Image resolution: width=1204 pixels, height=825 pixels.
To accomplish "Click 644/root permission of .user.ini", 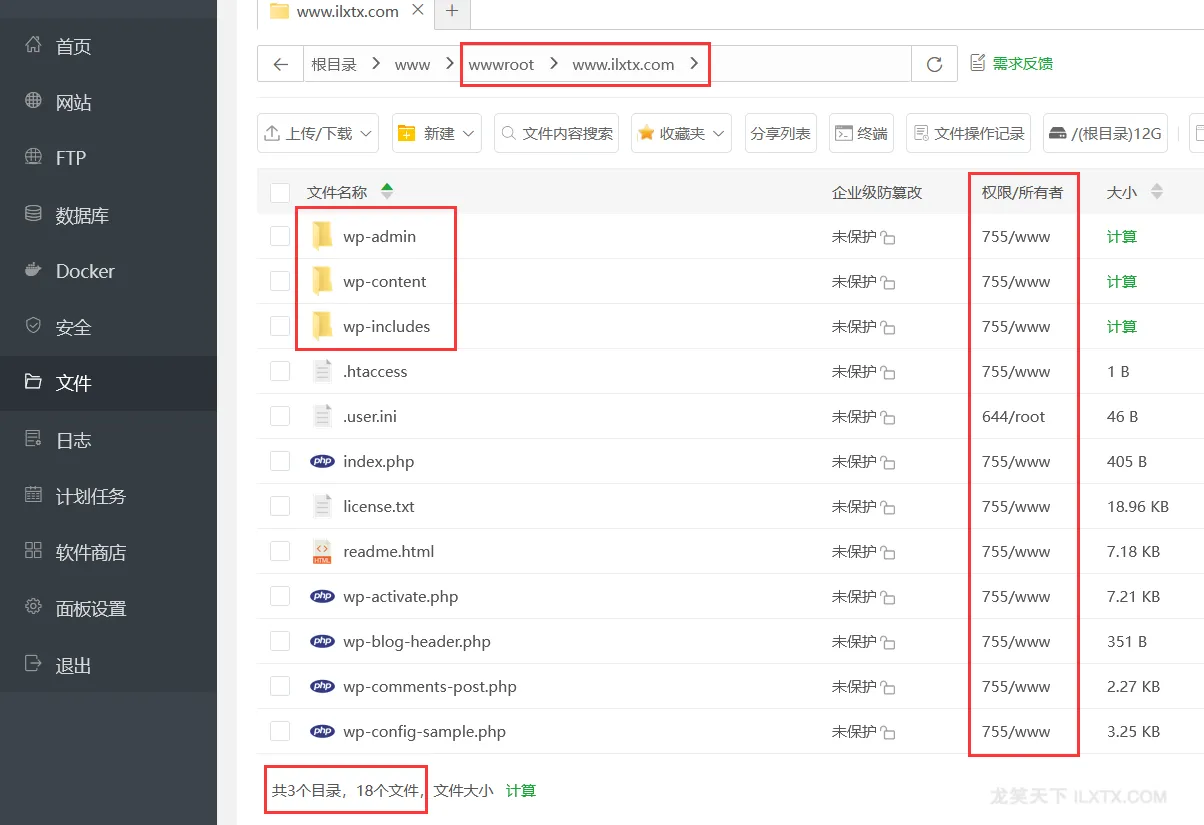I will tap(1013, 416).
